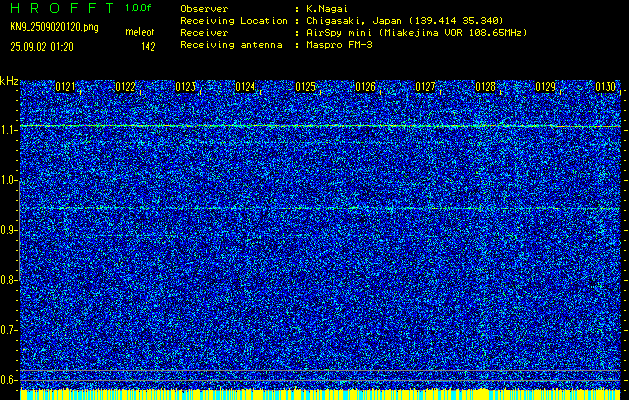This screenshot has width=629, height=400.
Task: Click time marker 0129
Action: click(546, 87)
